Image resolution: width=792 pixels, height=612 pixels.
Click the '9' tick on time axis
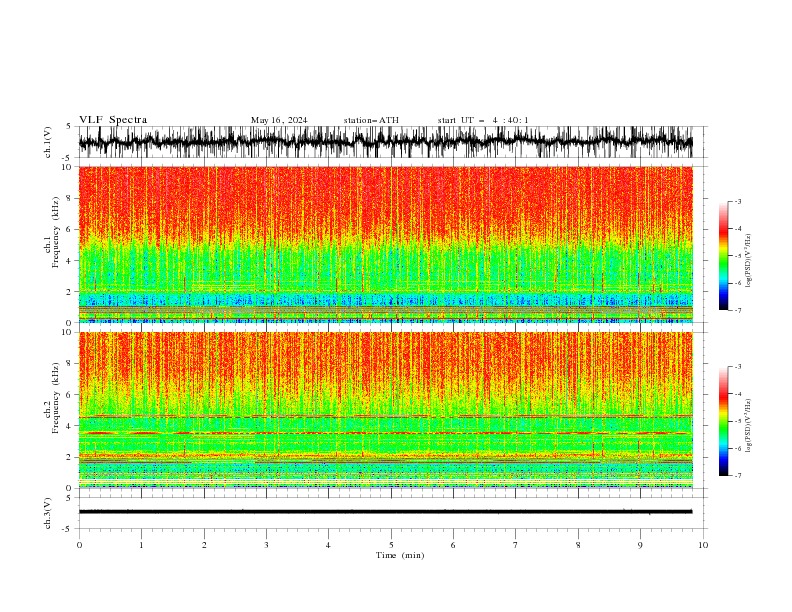(640, 545)
